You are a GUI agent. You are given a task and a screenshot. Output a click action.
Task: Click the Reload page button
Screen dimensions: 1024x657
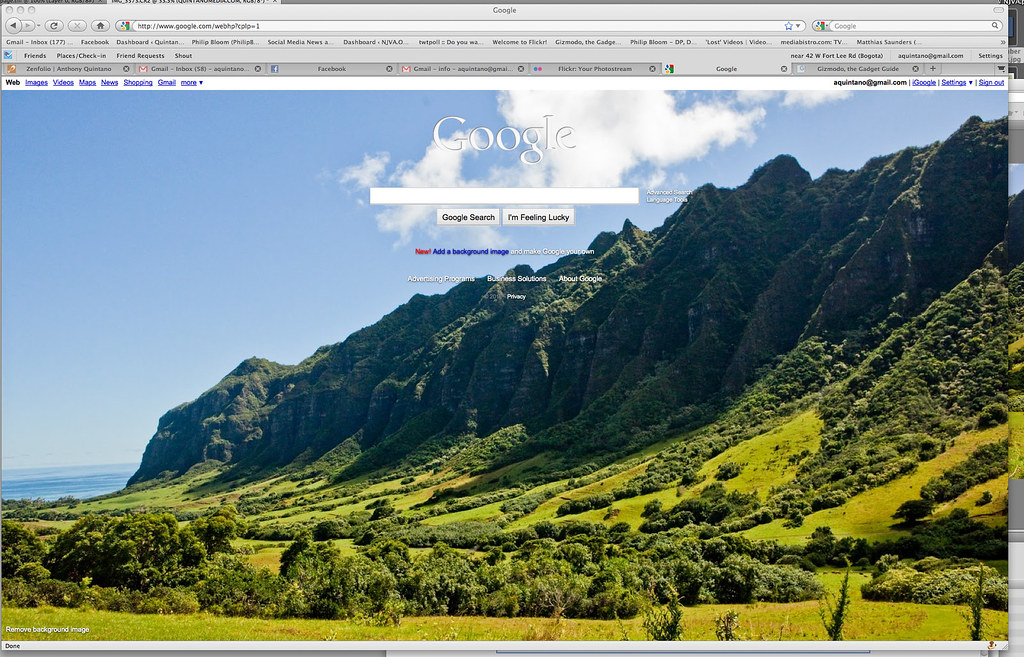pos(55,25)
